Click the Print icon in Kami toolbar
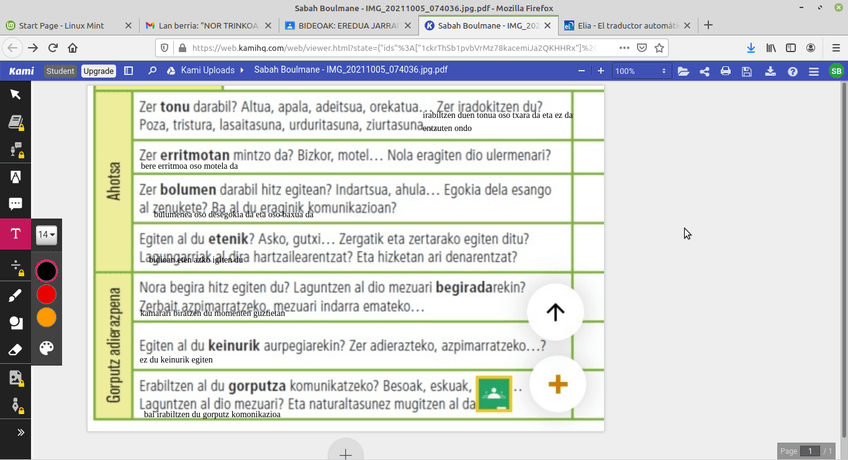 tap(726, 71)
